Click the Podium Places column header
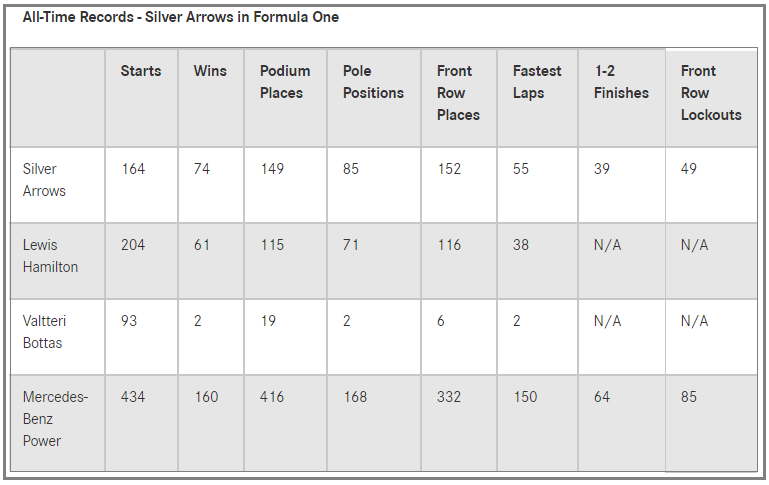Viewport: 769px width, 485px height. coord(285,82)
